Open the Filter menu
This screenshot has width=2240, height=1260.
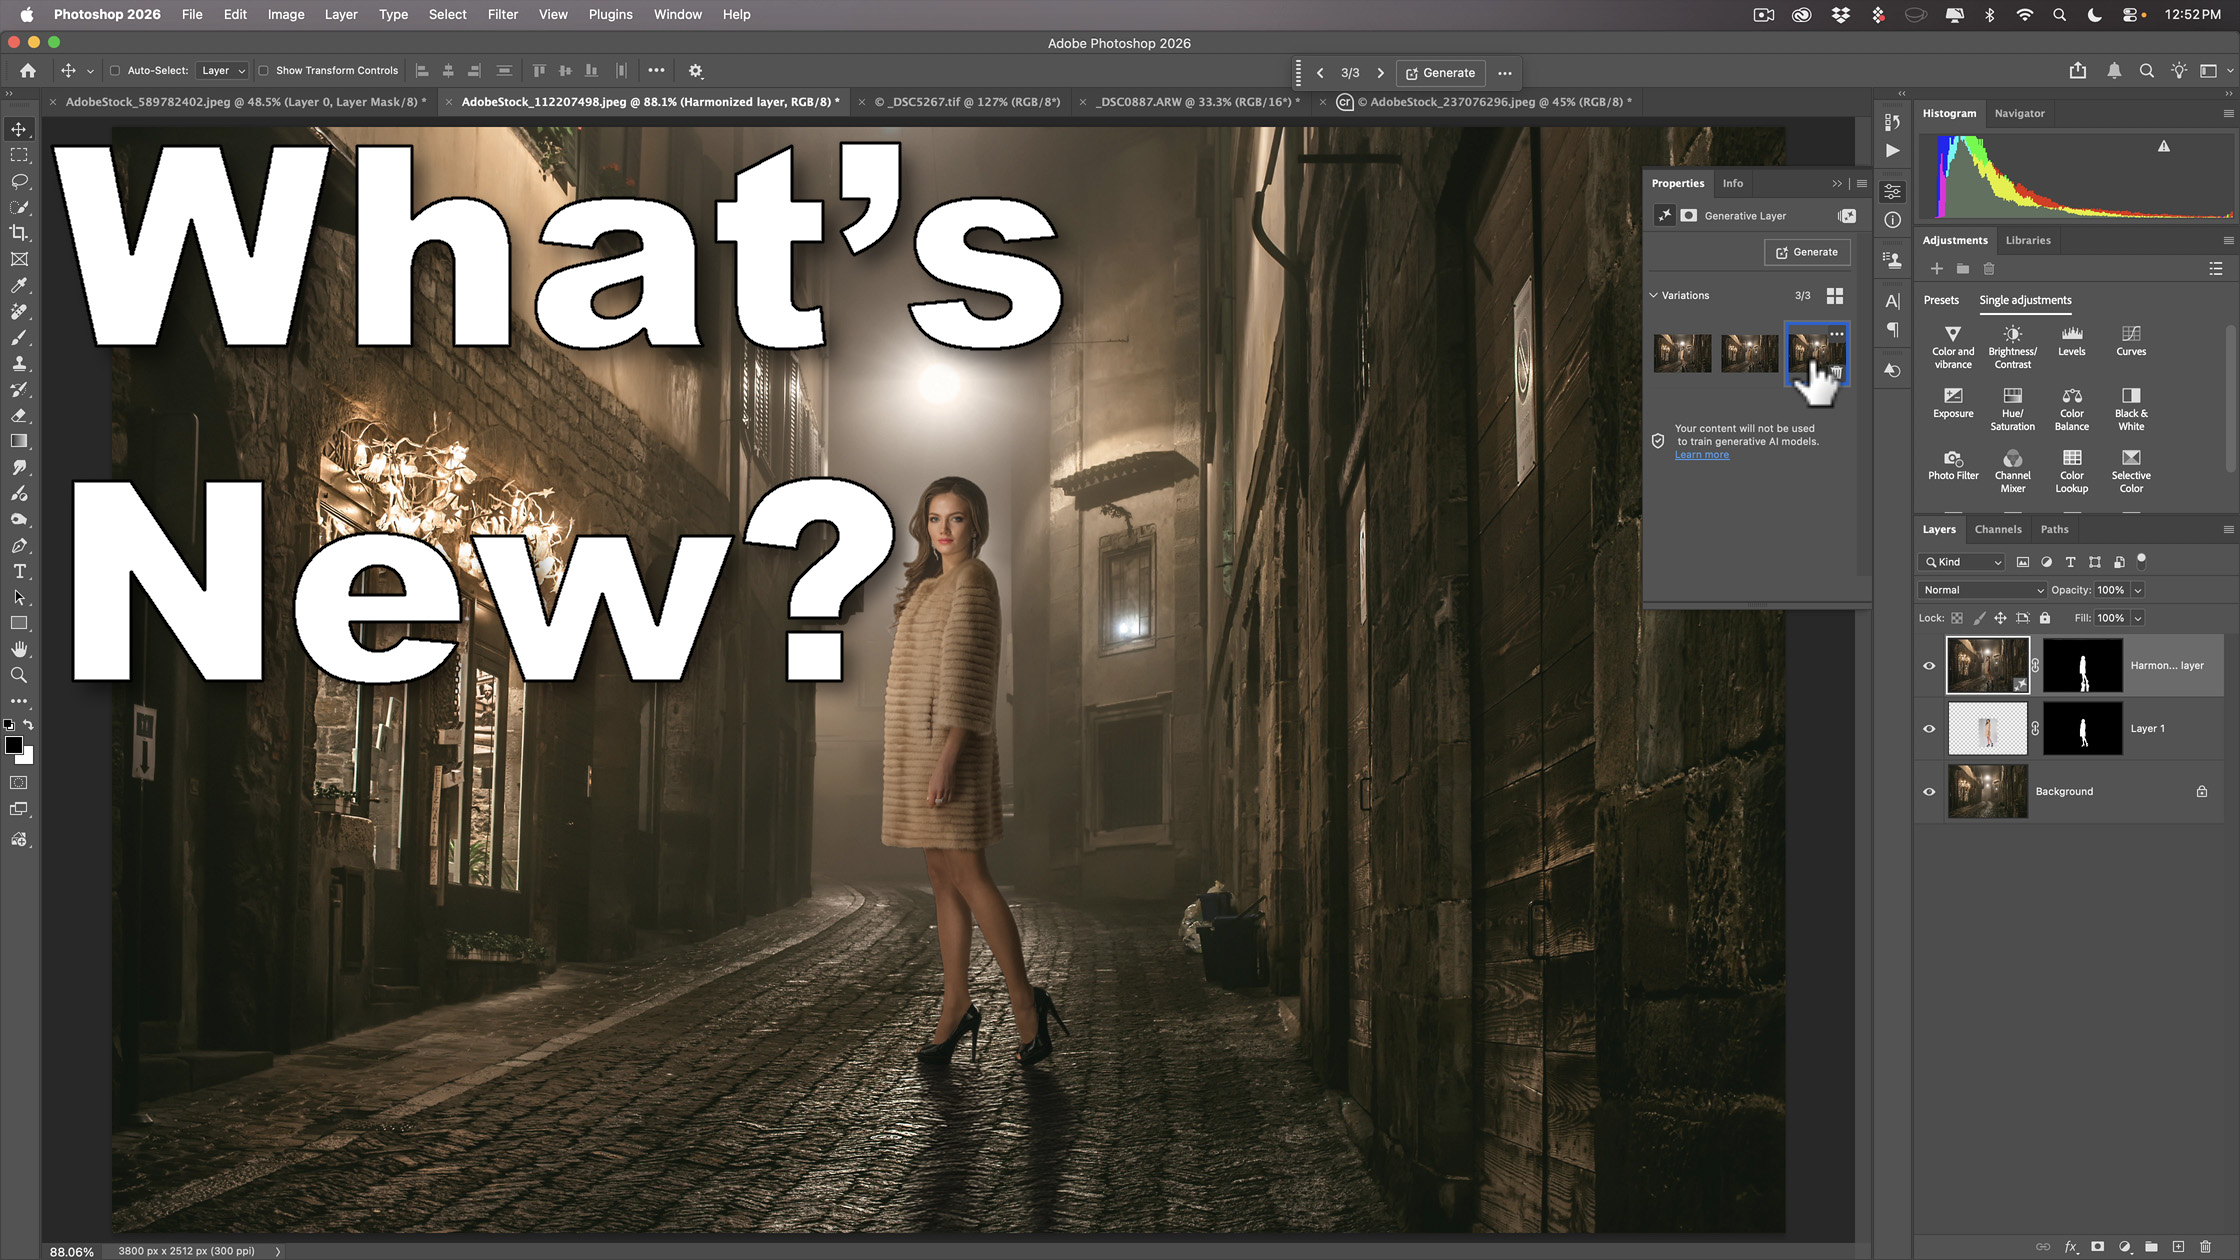tap(502, 14)
